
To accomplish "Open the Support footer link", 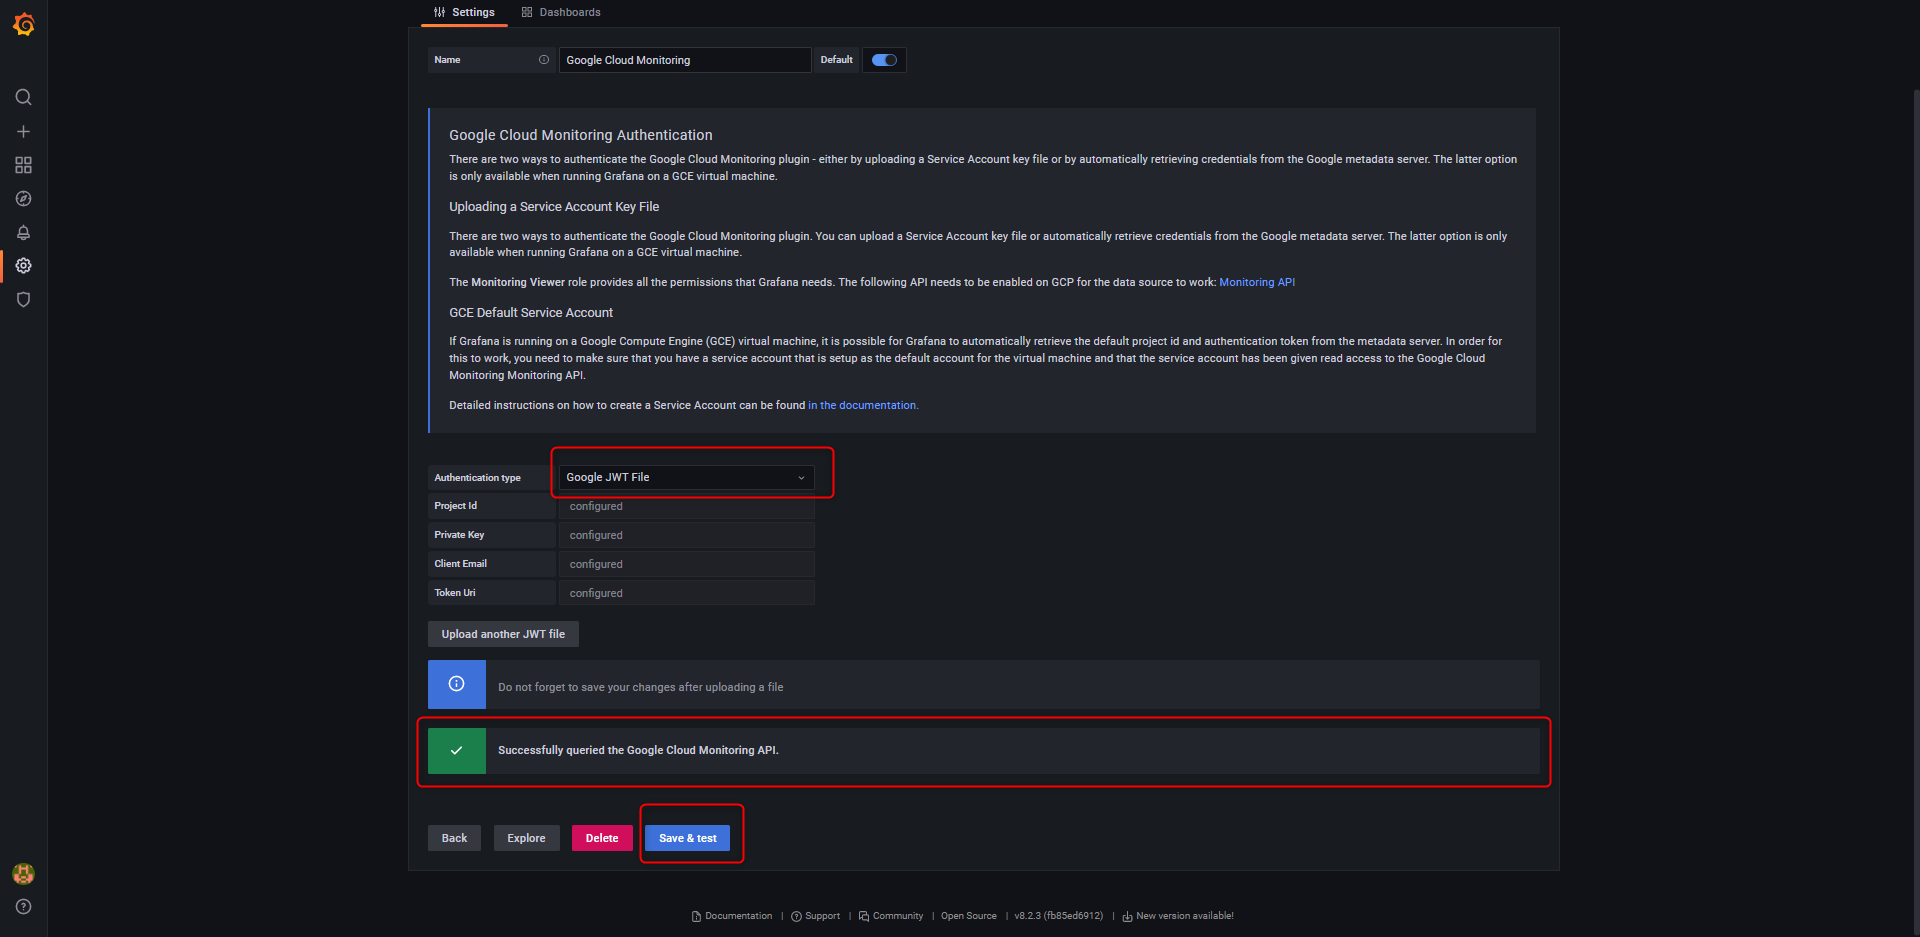I will pyautogui.click(x=815, y=916).
